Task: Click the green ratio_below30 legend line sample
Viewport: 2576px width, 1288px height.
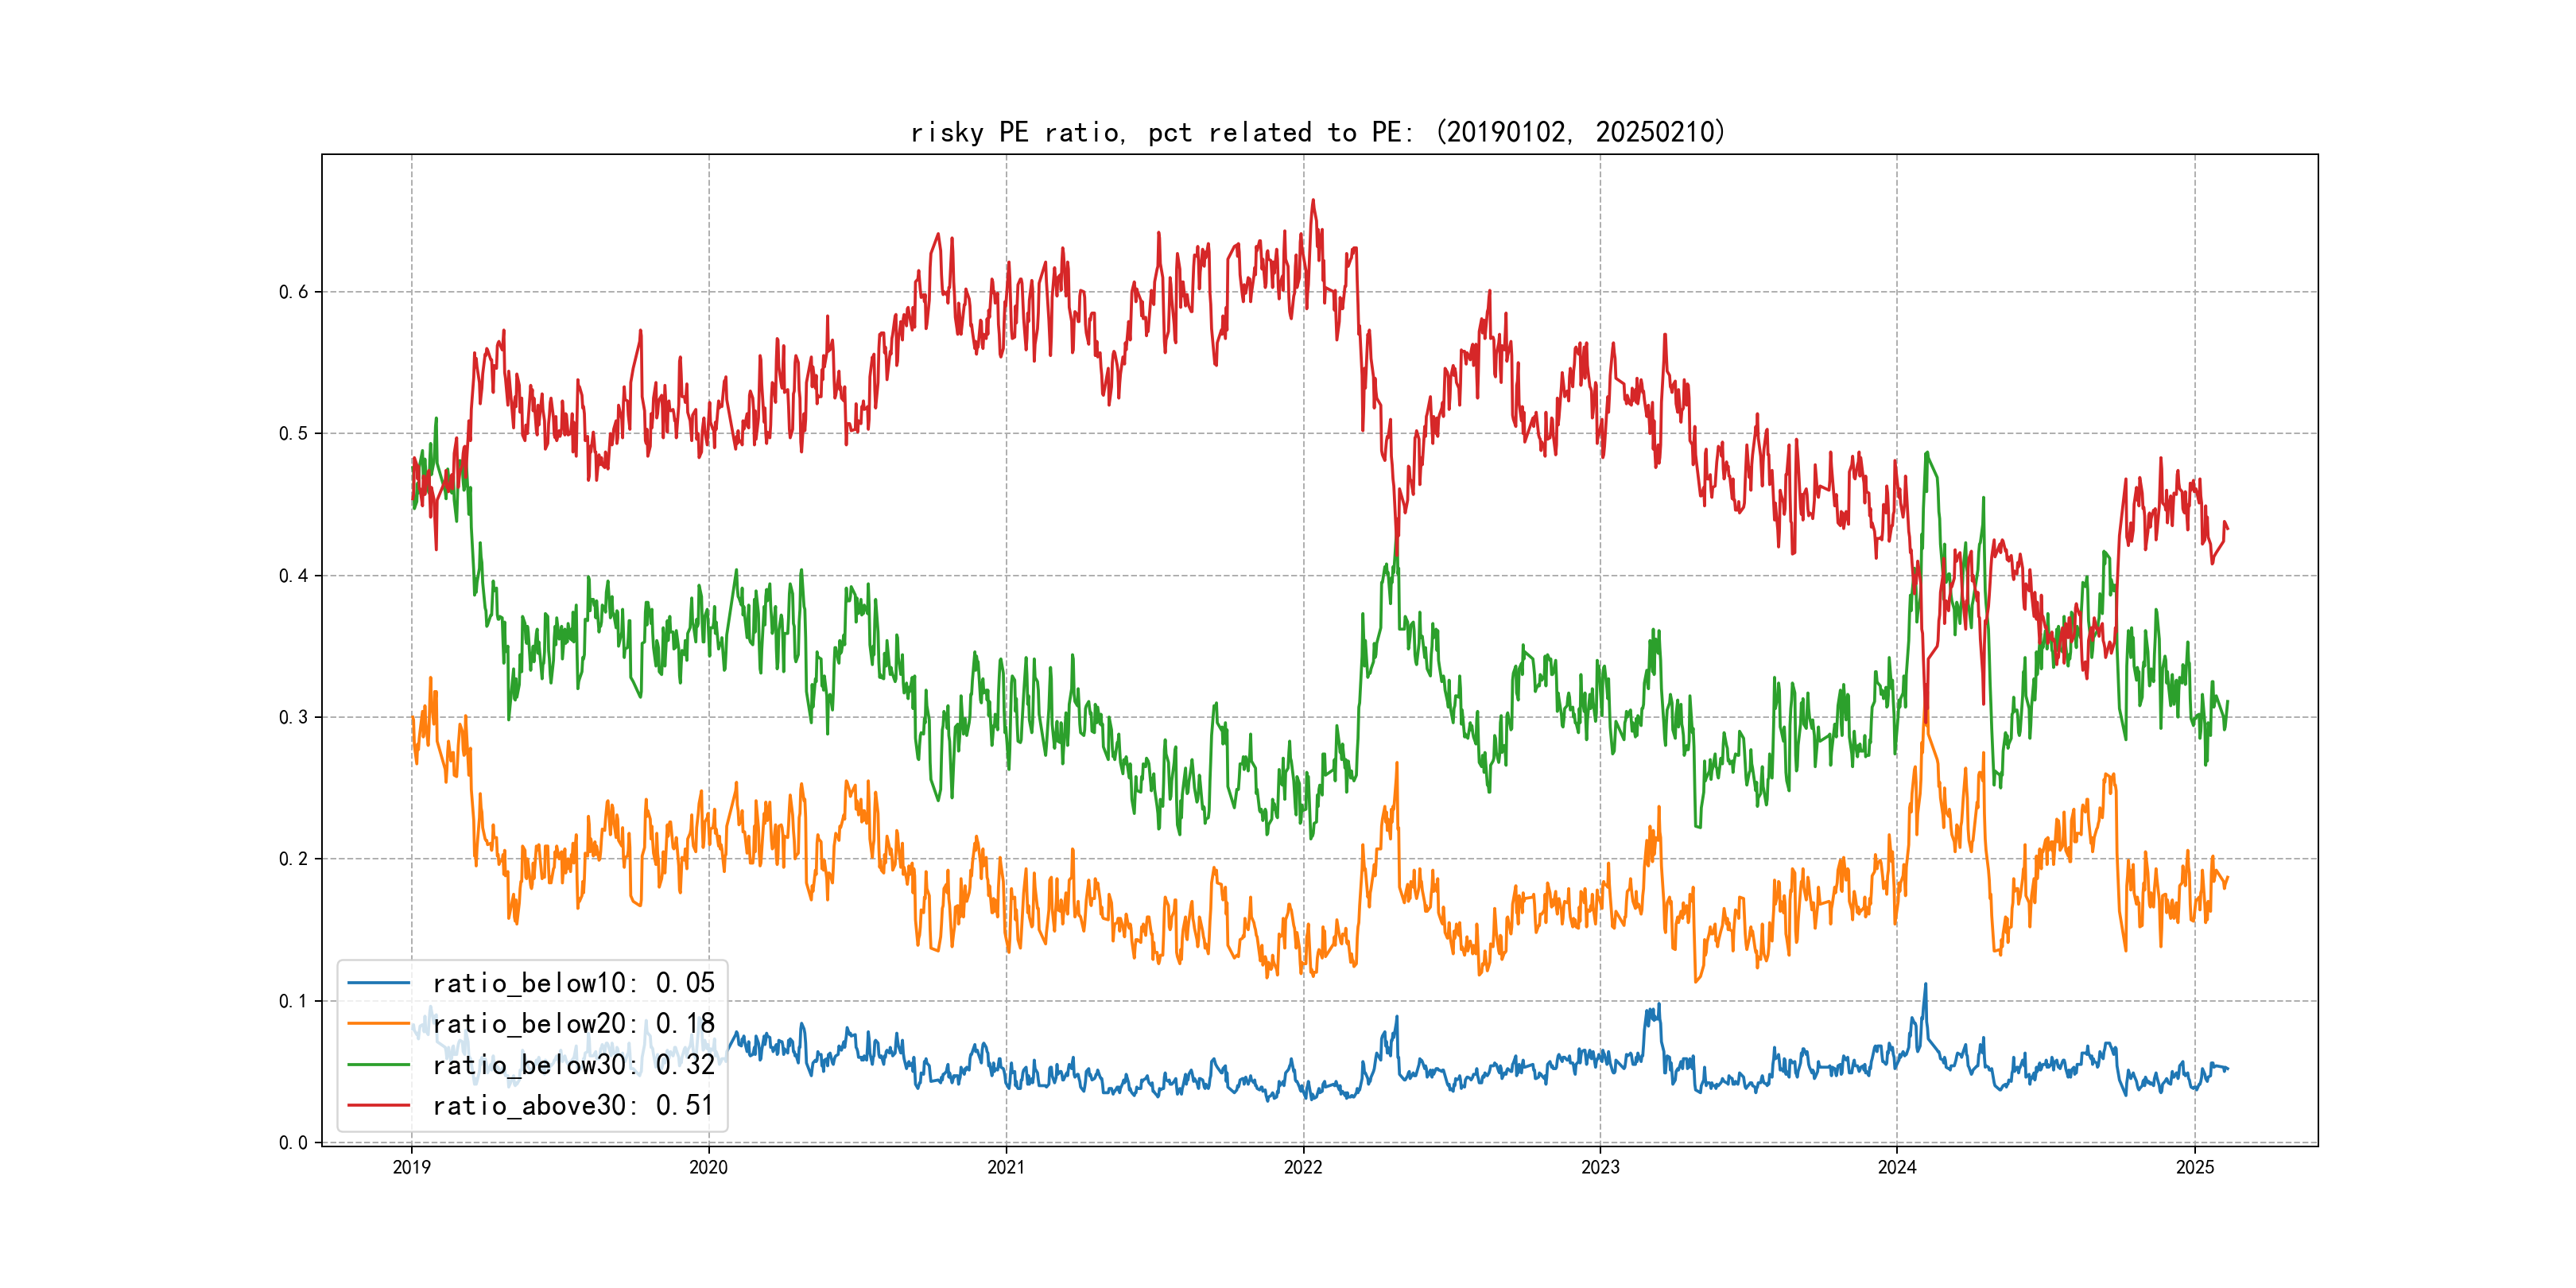Action: pos(378,1065)
